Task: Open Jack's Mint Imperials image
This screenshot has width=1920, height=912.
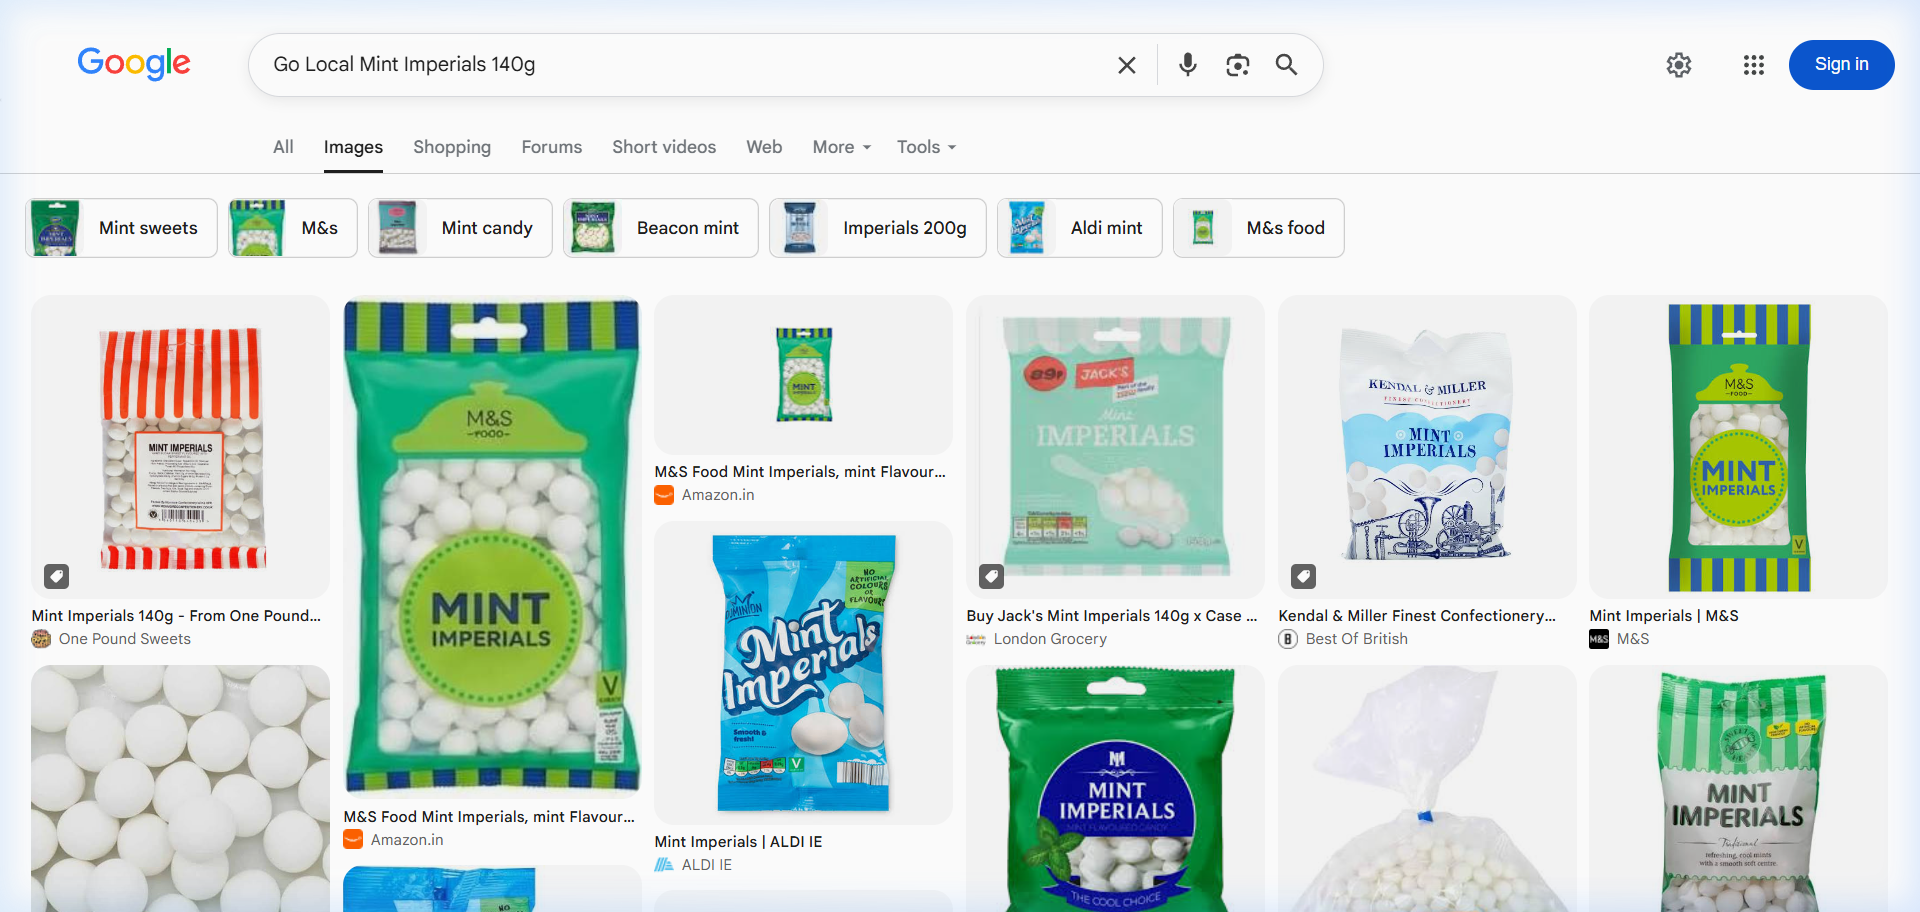Action: 1115,447
